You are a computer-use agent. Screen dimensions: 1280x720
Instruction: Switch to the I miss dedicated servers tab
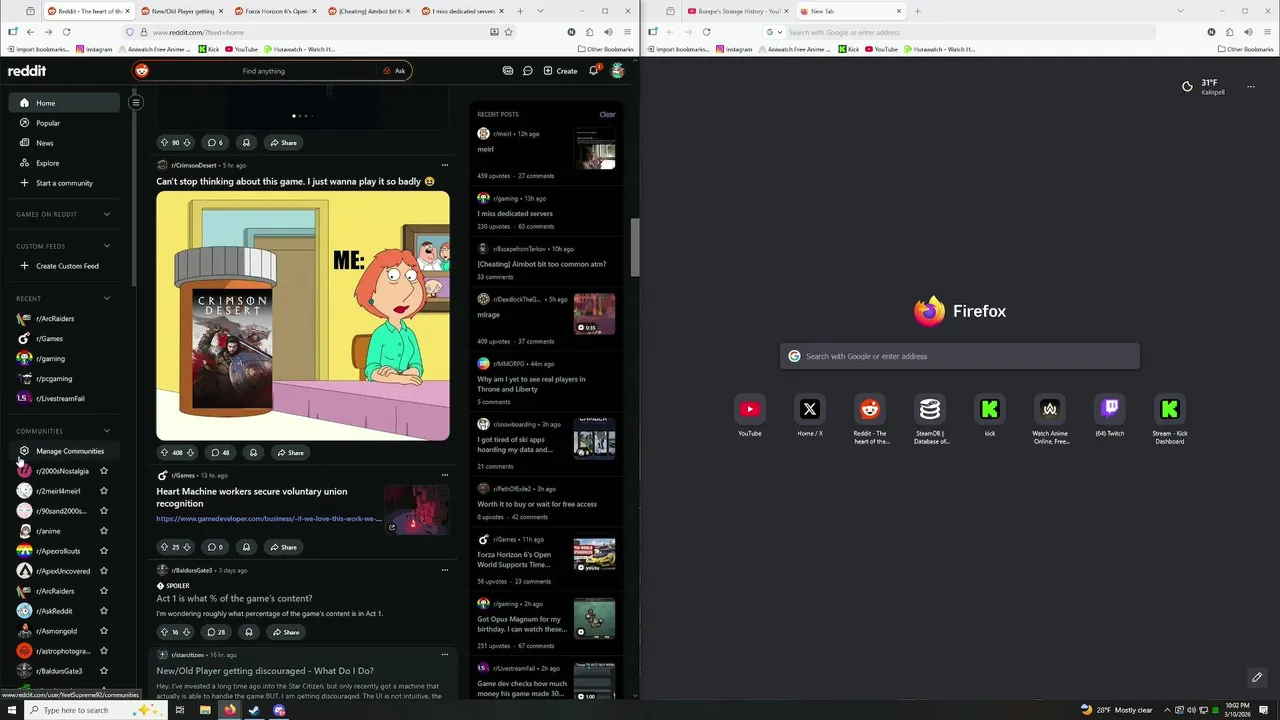pyautogui.click(x=462, y=11)
